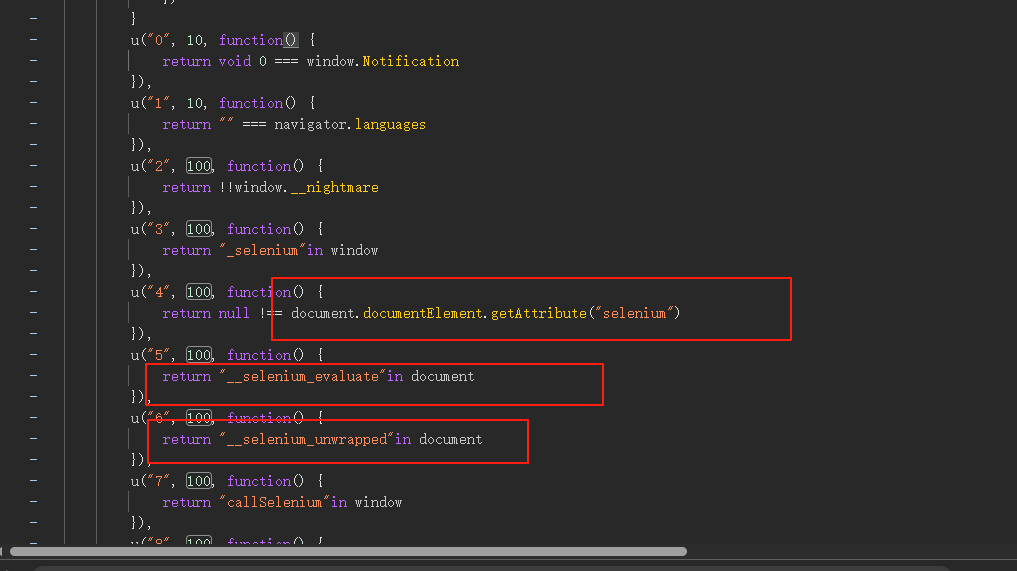Click the void keyword in return void 0
Viewport: 1017px width, 571px height.
click(235, 61)
